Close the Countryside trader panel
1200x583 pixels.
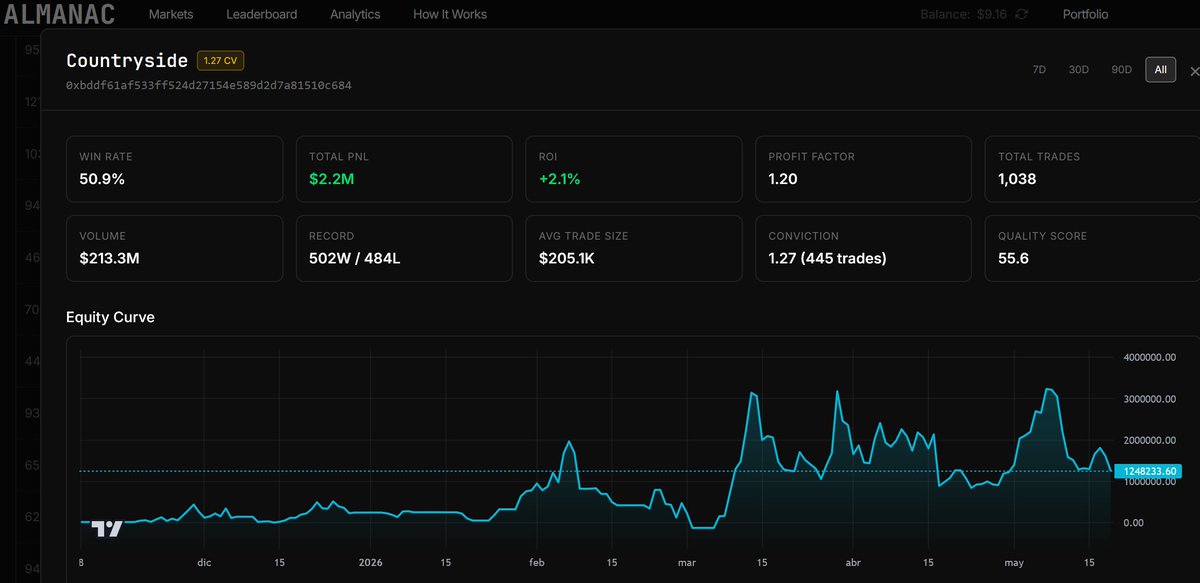point(1194,71)
